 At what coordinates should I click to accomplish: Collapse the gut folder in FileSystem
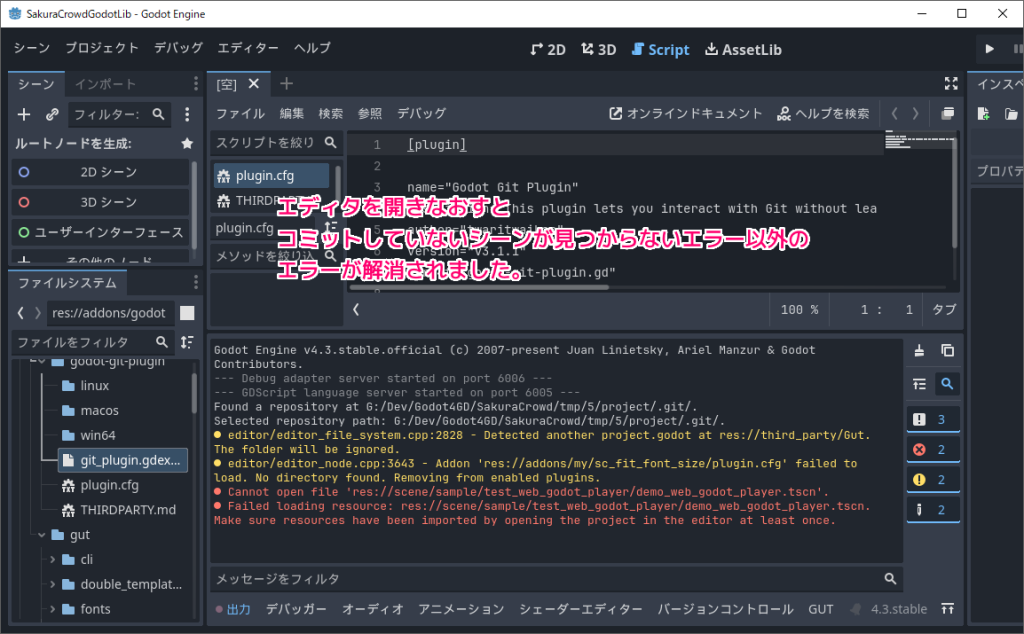tap(40, 534)
